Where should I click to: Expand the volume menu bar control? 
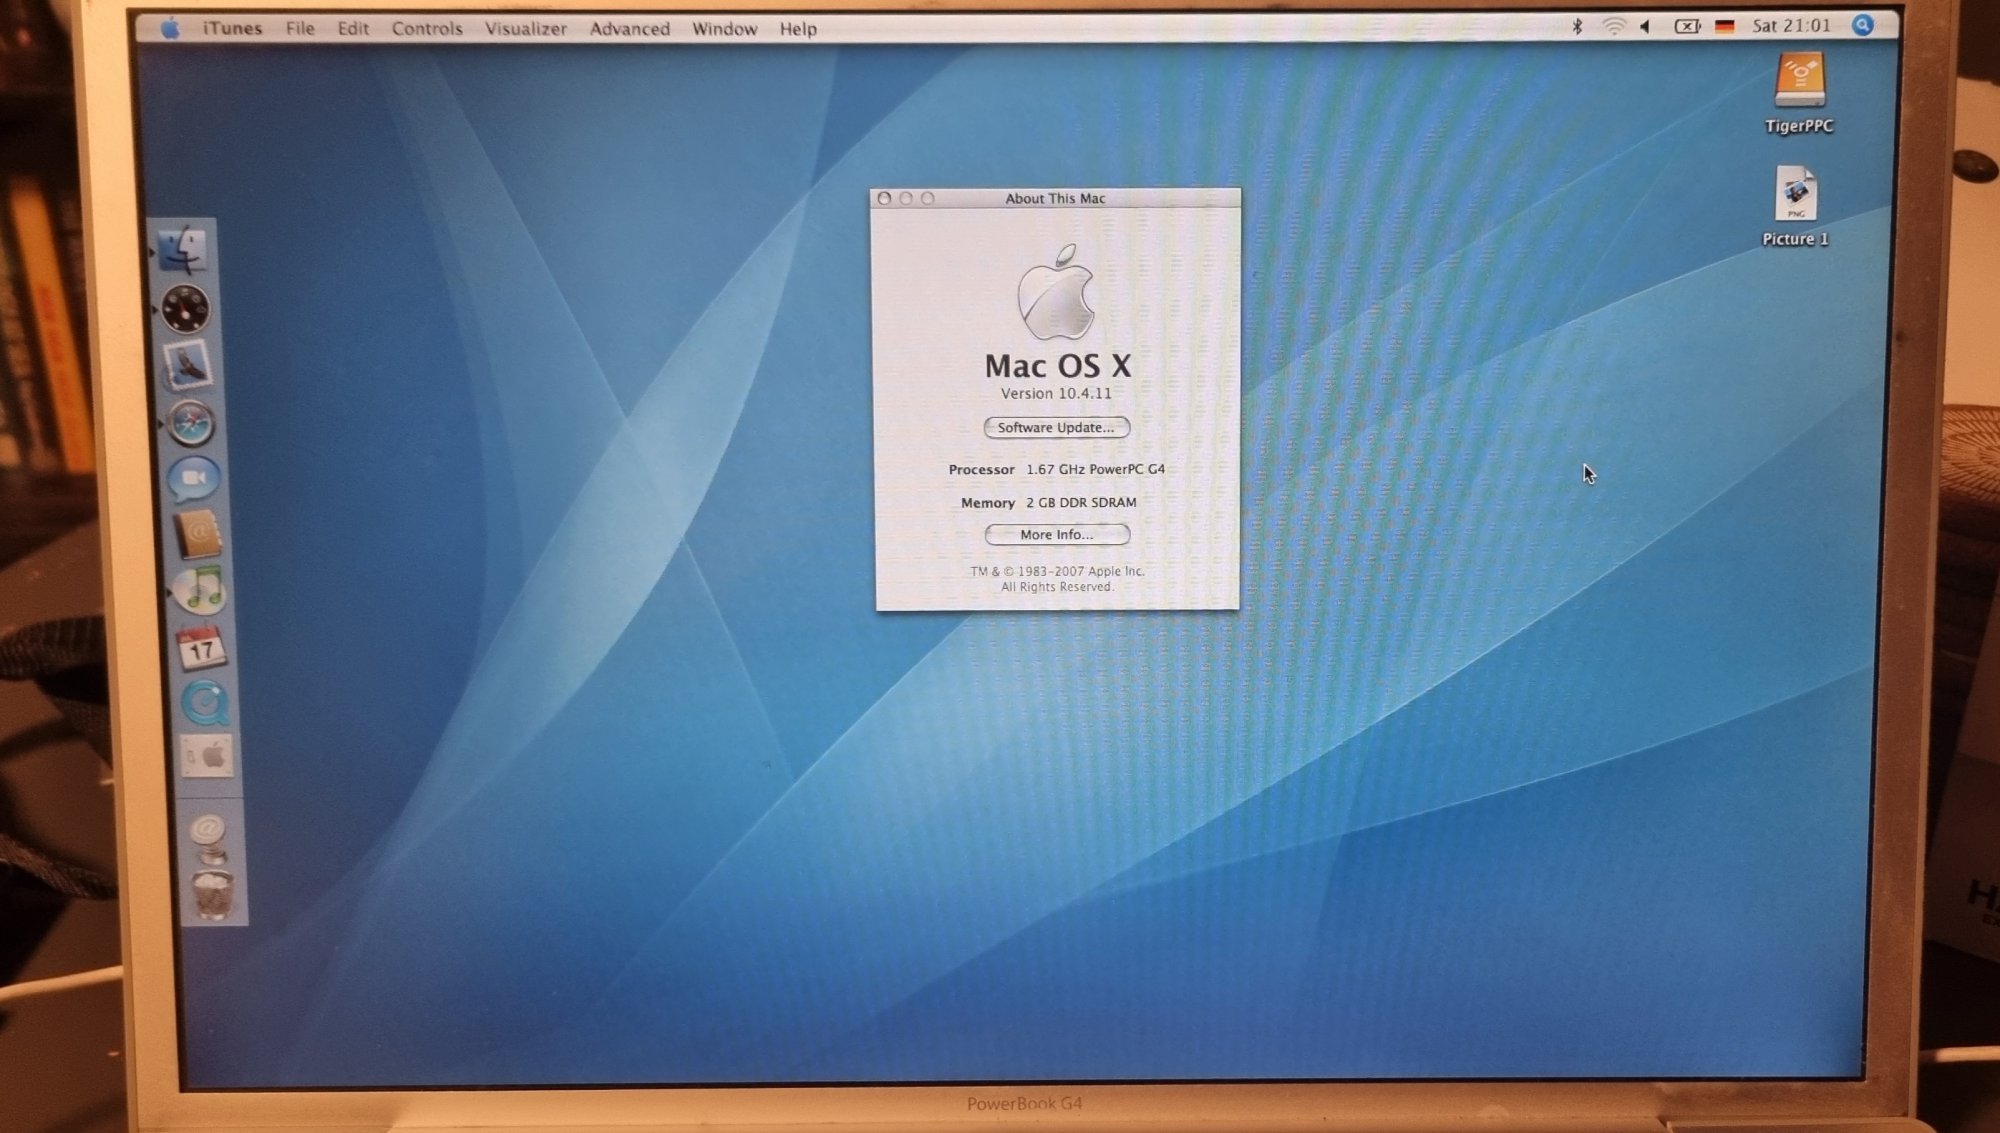(1645, 26)
